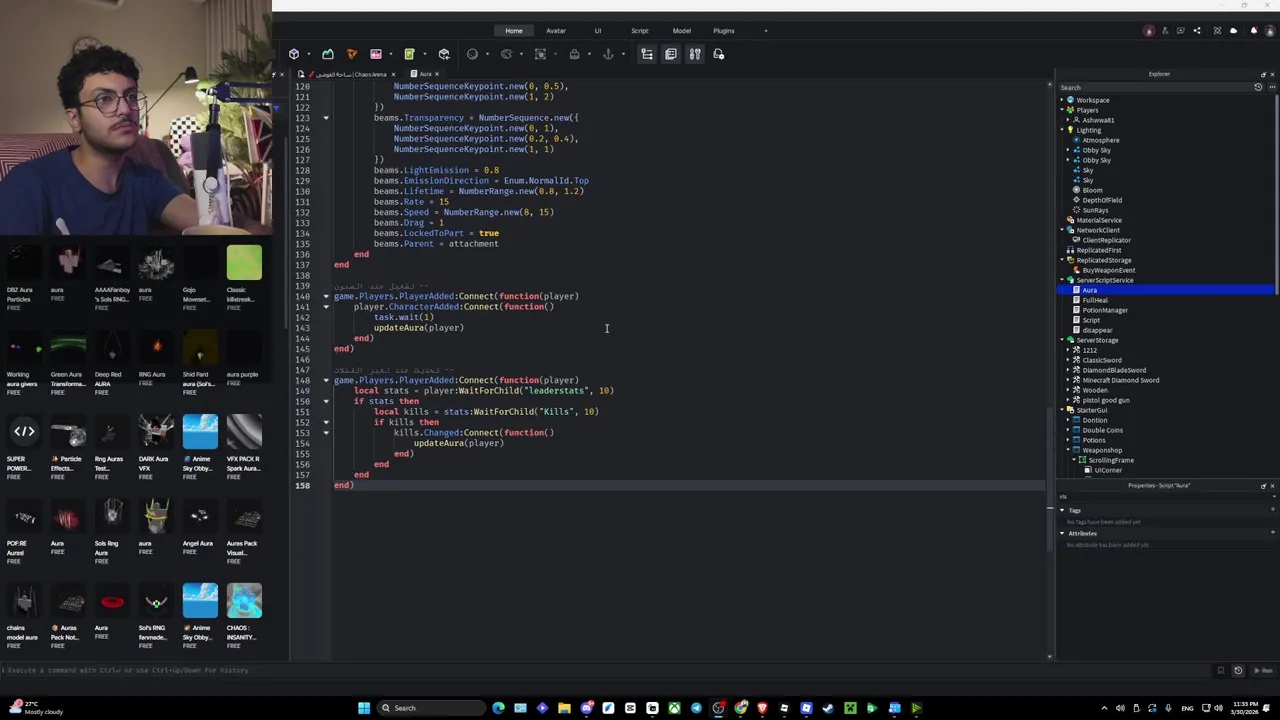Switch to the Avatar ribbon tab
1280x720 pixels.
tap(556, 31)
